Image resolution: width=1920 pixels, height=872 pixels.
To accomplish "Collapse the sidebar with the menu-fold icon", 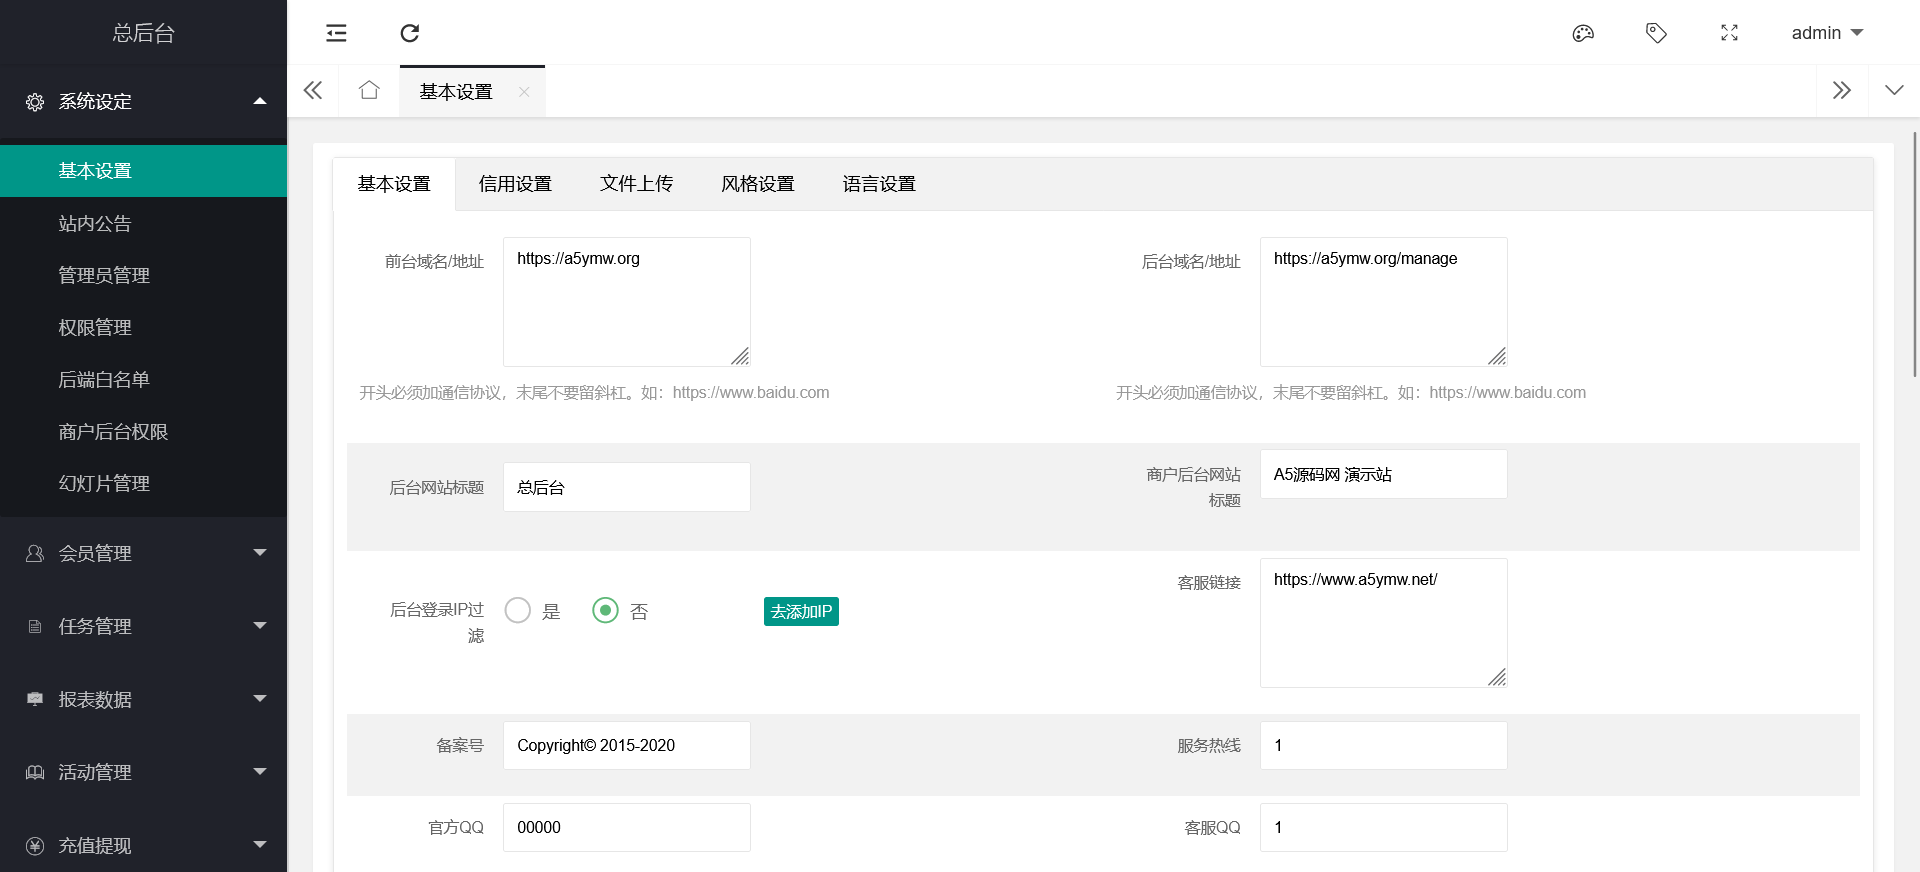I will tap(336, 33).
